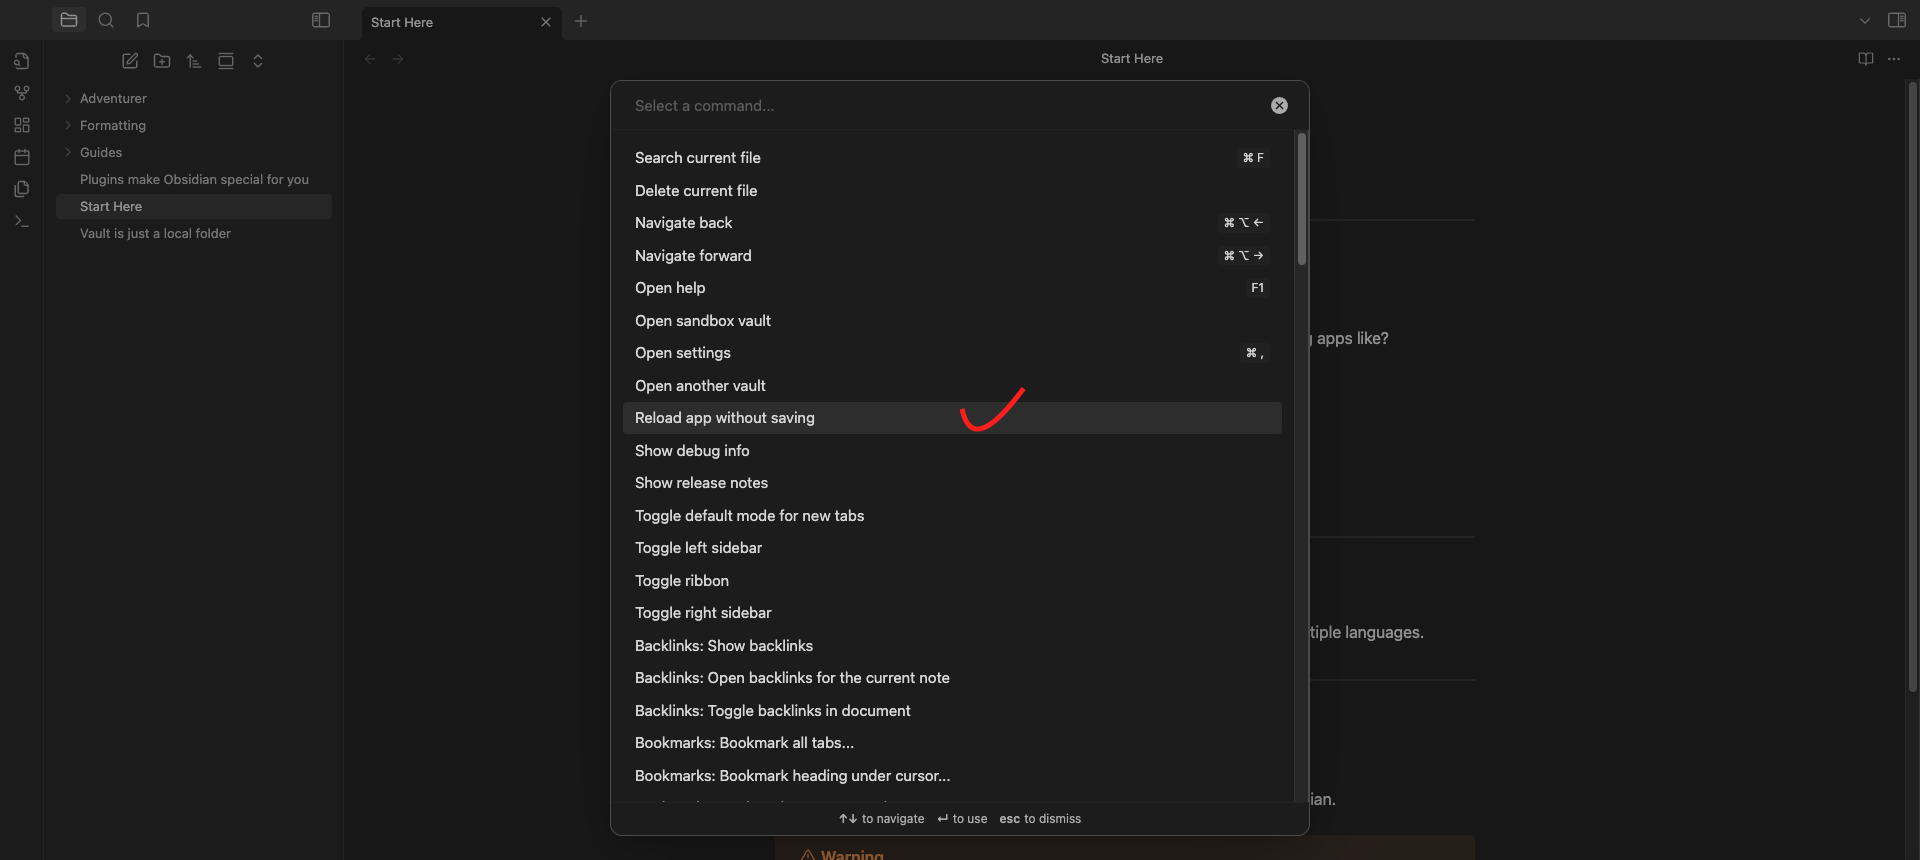This screenshot has height=860, width=1920.
Task: Open the quick switcher ribbon icon
Action: tap(22, 61)
